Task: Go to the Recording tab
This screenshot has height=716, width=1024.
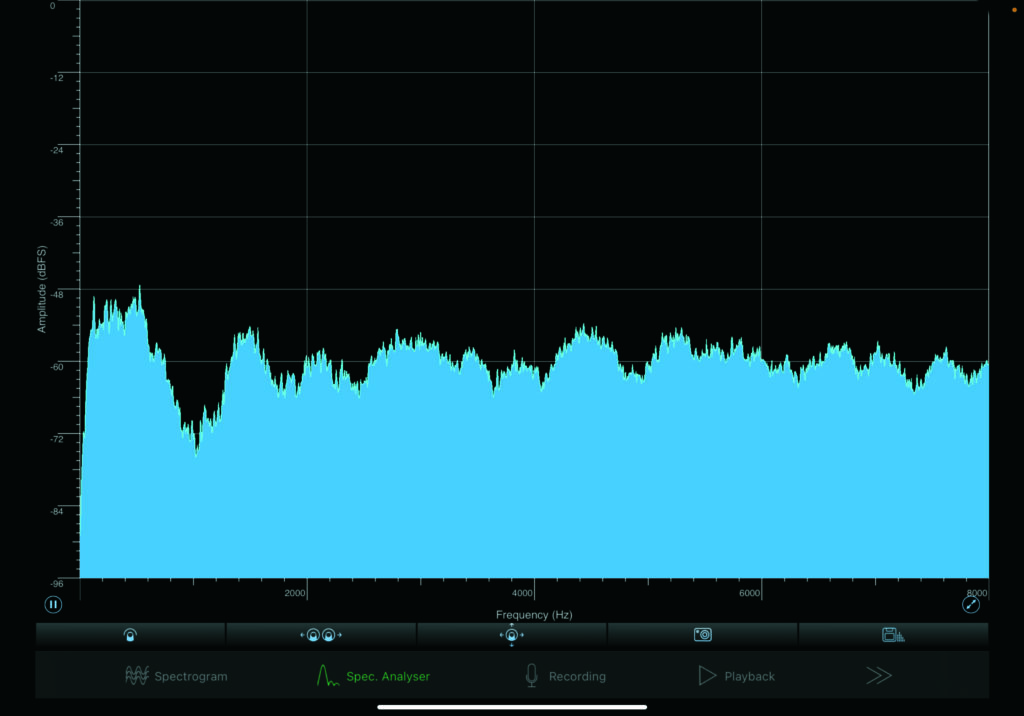Action: tap(566, 676)
